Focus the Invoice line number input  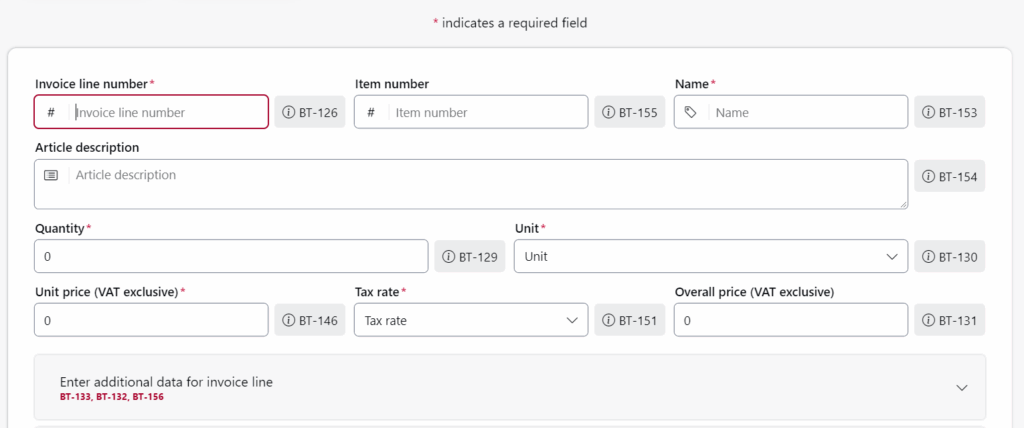[x=151, y=112]
